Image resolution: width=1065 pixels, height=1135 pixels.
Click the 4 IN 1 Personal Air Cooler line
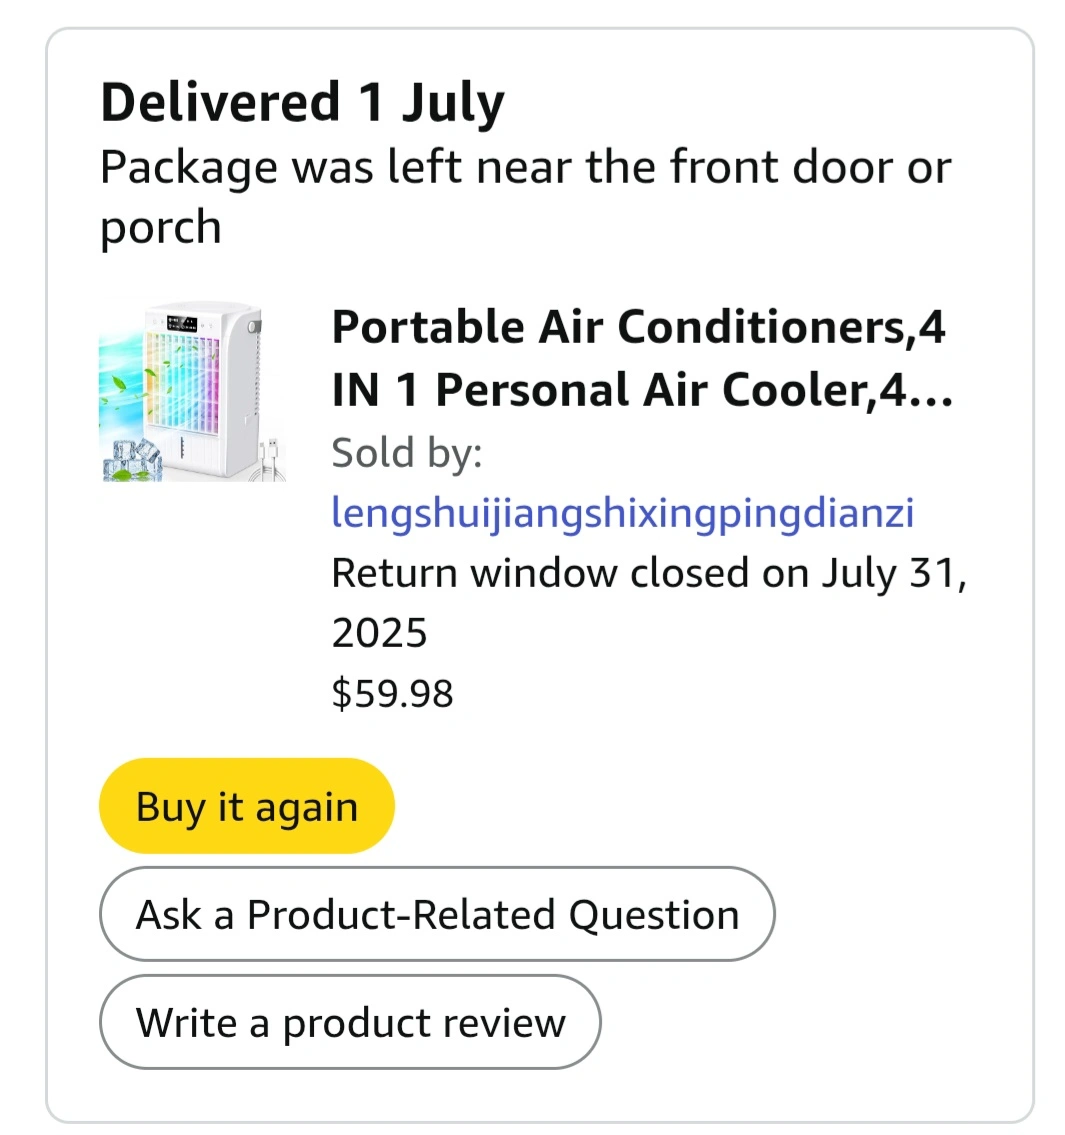[620, 391]
